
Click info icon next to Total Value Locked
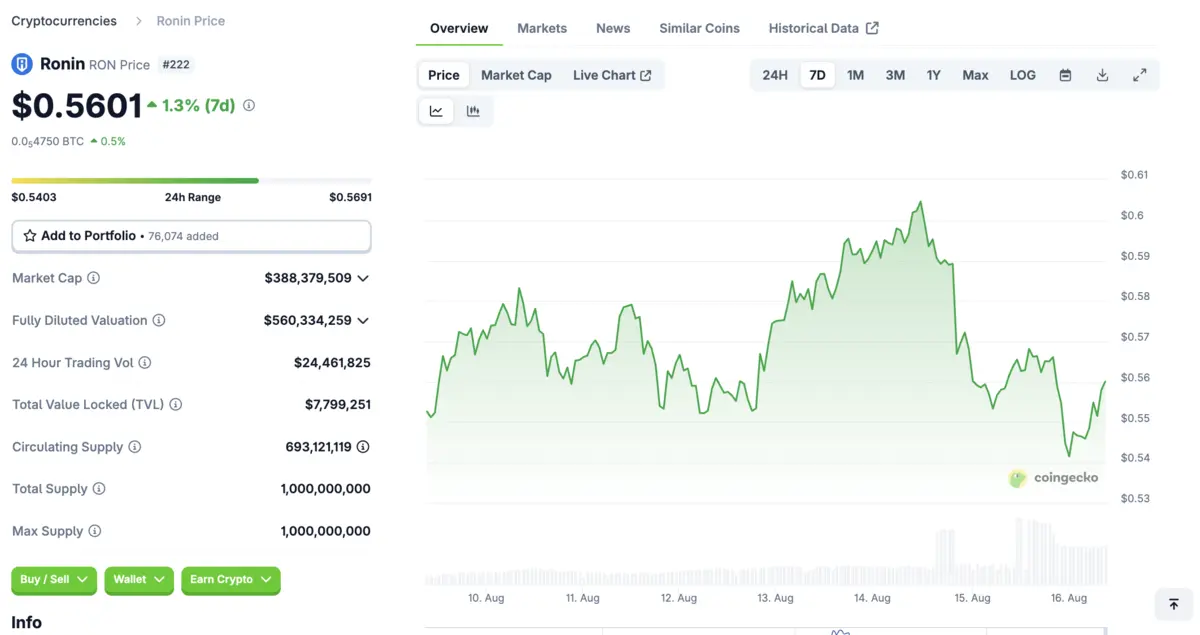pyautogui.click(x=176, y=405)
